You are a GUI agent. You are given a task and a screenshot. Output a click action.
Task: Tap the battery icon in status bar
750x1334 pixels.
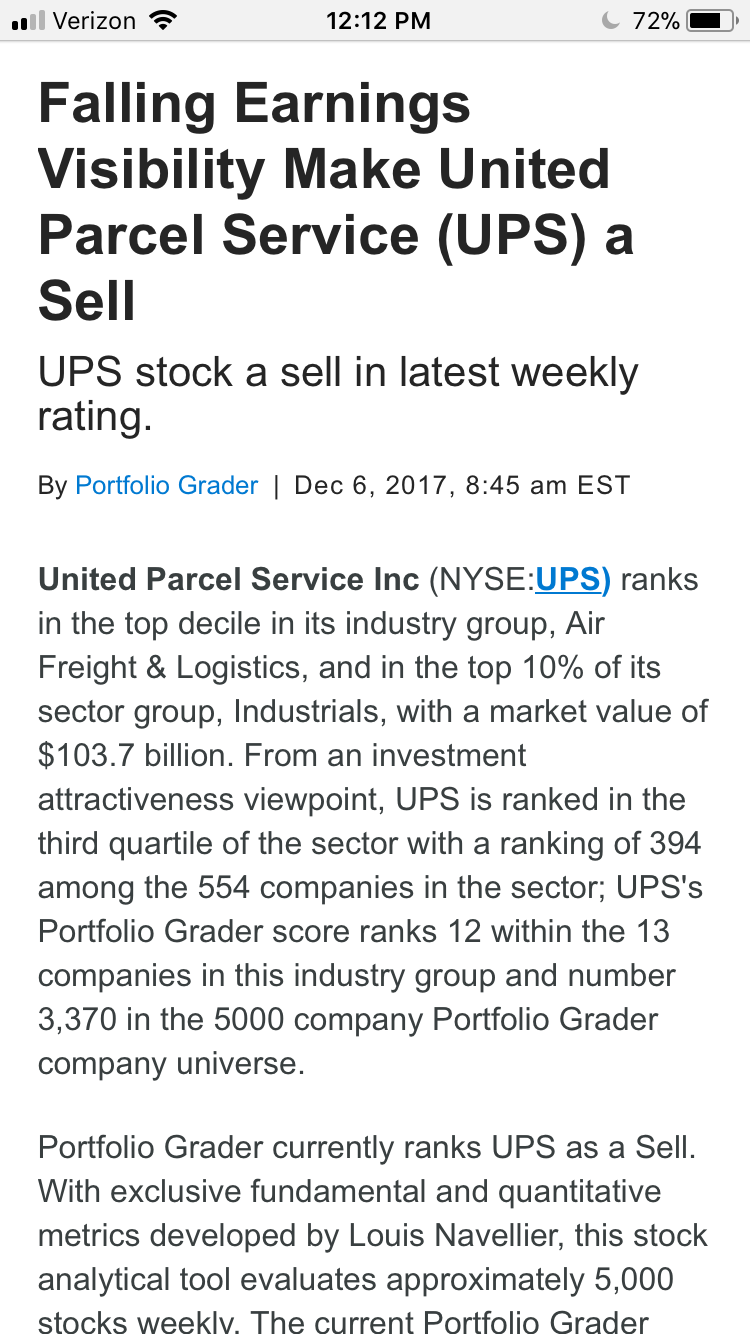pos(713,20)
